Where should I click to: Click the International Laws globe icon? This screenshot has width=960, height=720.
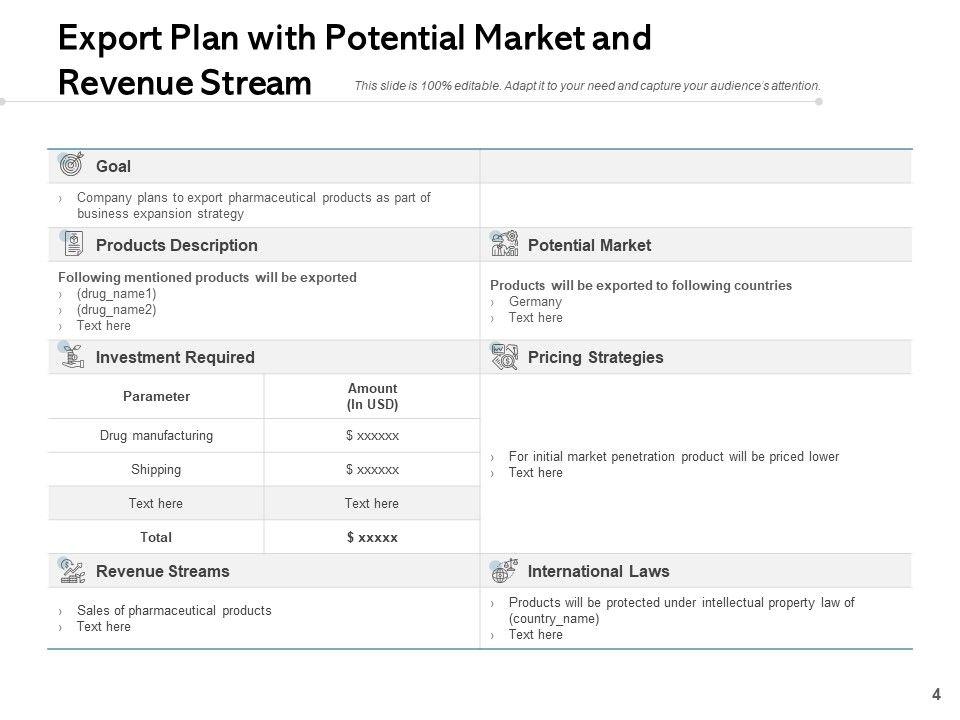pos(504,571)
